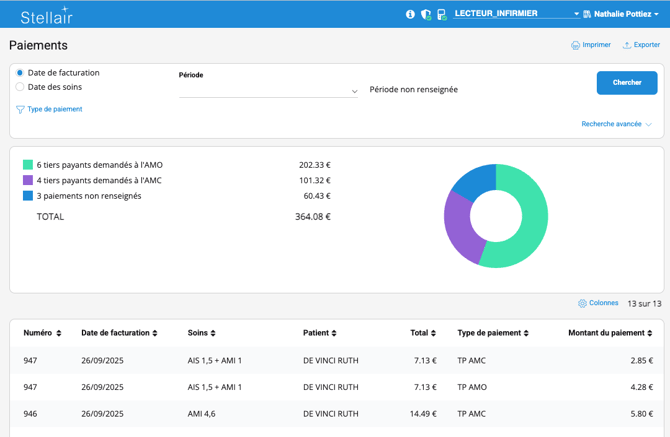Click the shield status icon

click(x=426, y=14)
